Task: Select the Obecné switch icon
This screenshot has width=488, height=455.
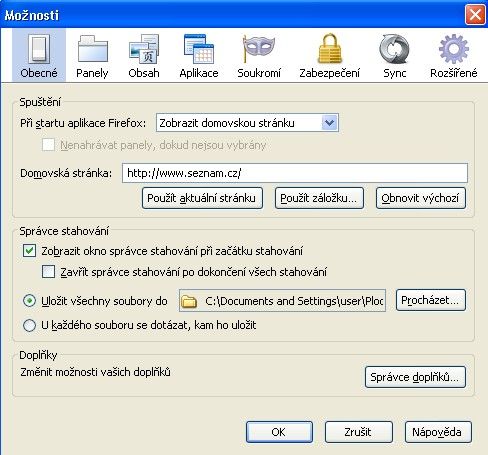Action: click(x=39, y=49)
